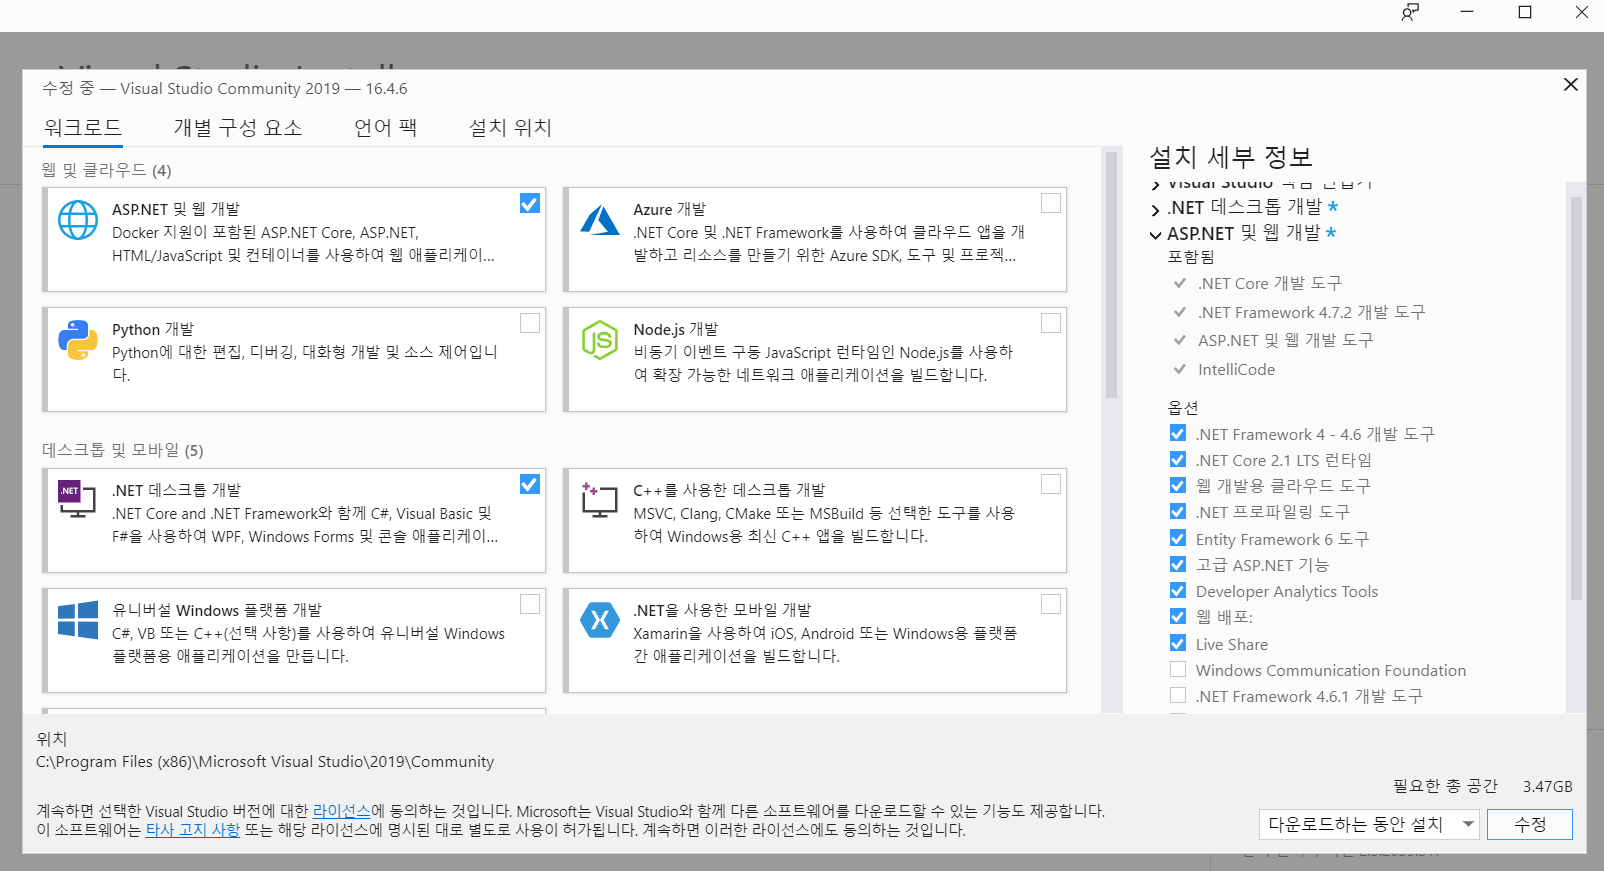Close the modify dialog with X
Screen dimensions: 1604x871
1571,85
